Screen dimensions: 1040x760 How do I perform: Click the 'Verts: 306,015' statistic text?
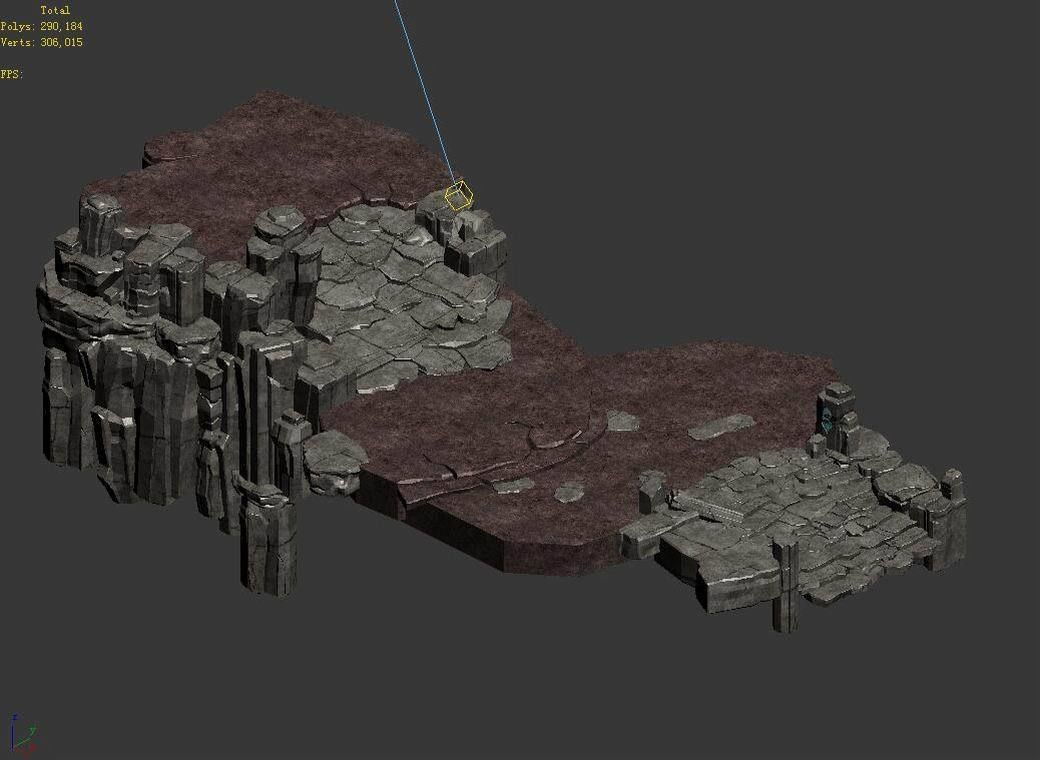tap(41, 42)
